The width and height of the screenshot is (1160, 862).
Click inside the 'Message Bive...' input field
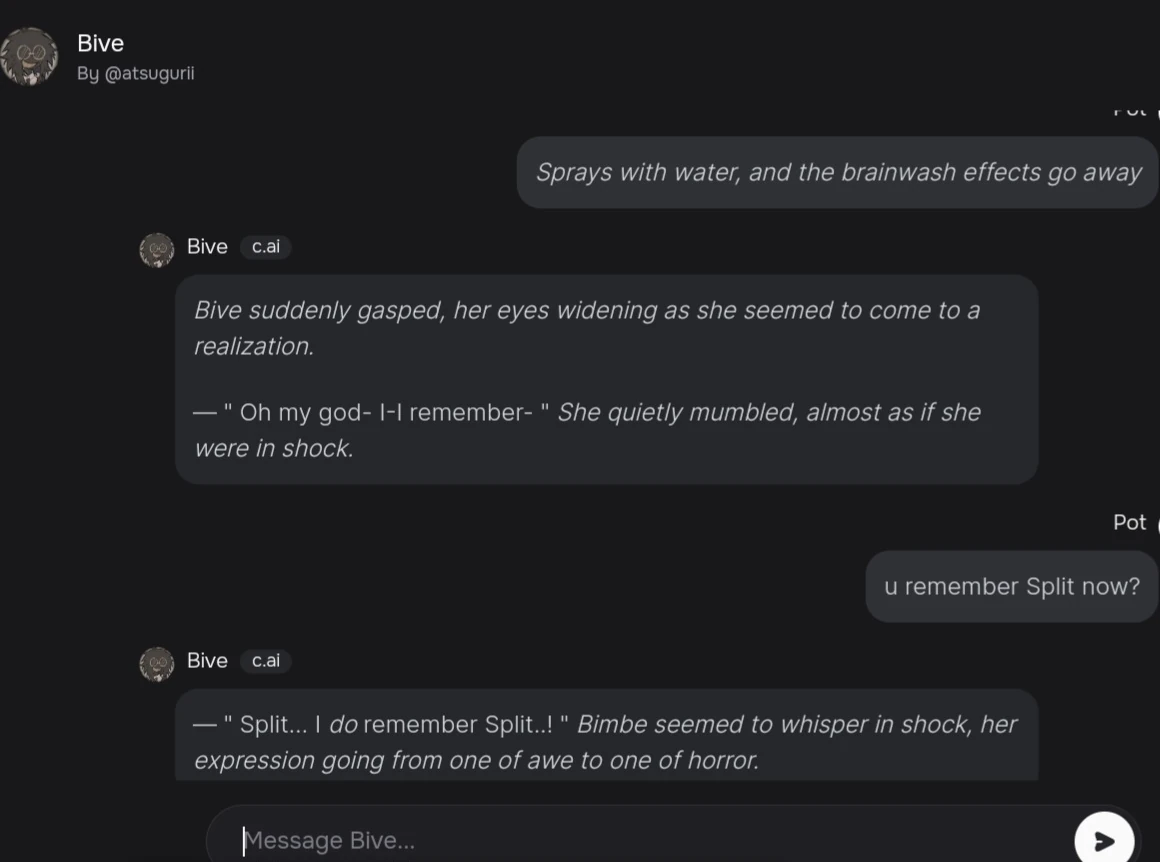pos(400,840)
